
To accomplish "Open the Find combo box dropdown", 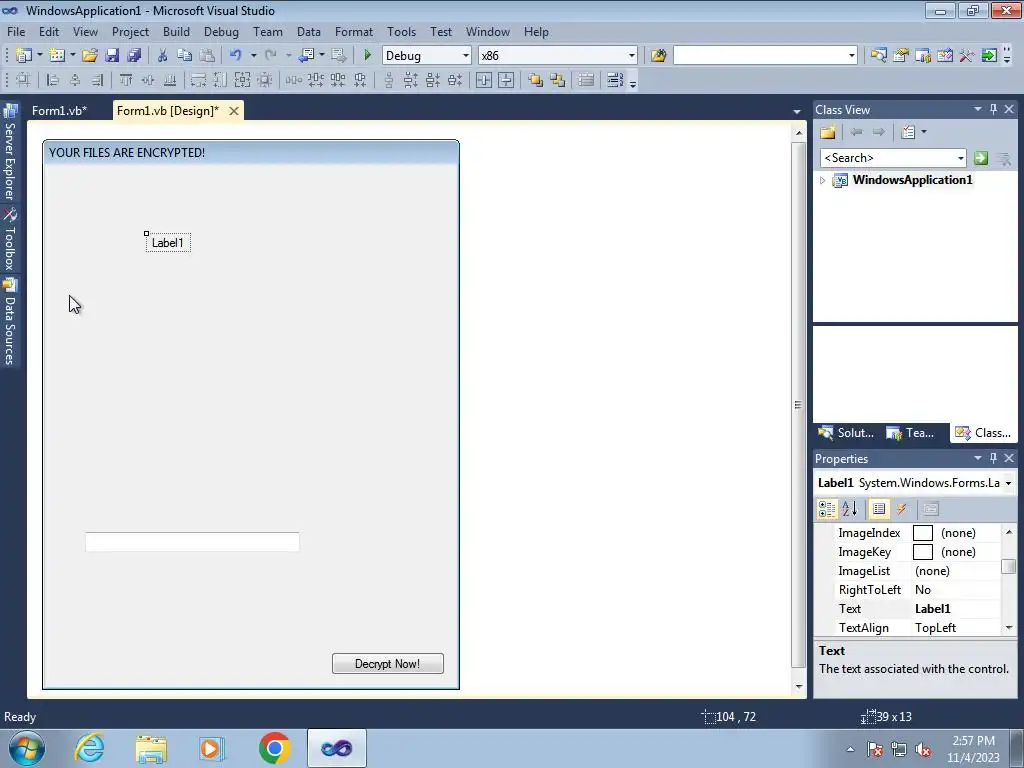I will [x=852, y=56].
